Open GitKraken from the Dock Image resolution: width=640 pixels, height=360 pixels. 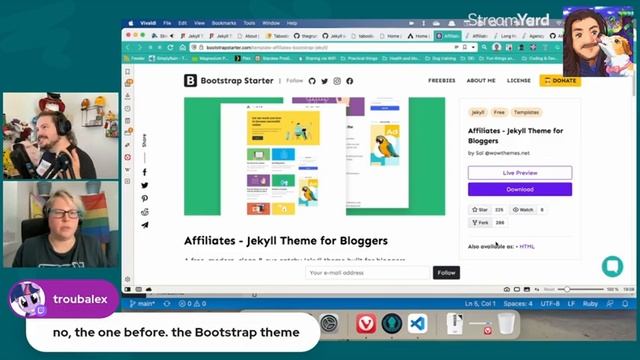pyautogui.click(x=391, y=324)
